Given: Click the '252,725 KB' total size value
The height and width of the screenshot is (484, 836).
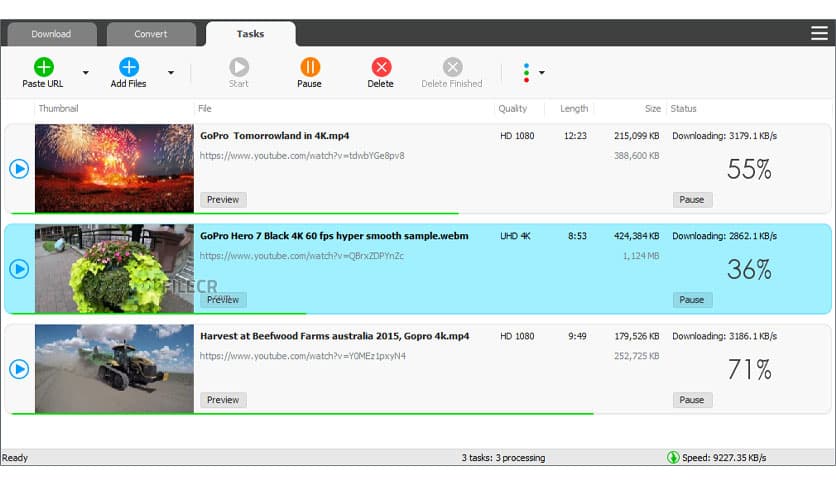Looking at the screenshot, I should 637,356.
